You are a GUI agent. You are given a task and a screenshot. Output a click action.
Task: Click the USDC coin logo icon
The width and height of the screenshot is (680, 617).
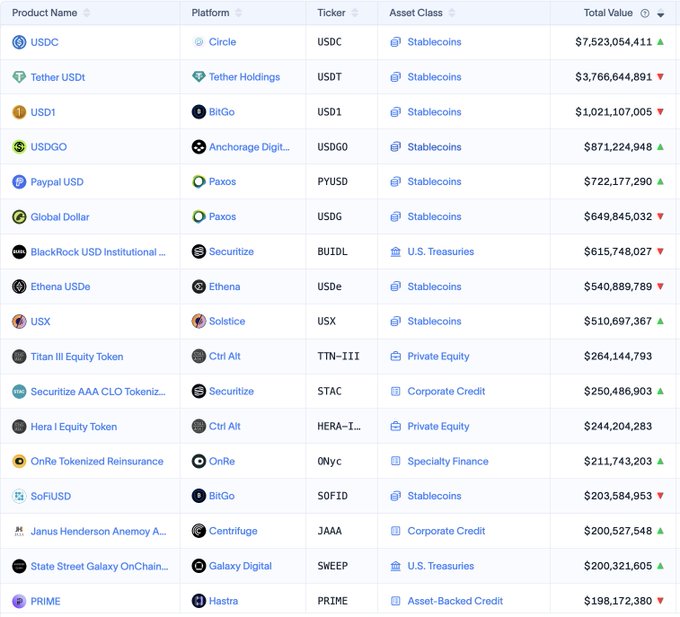coord(19,42)
